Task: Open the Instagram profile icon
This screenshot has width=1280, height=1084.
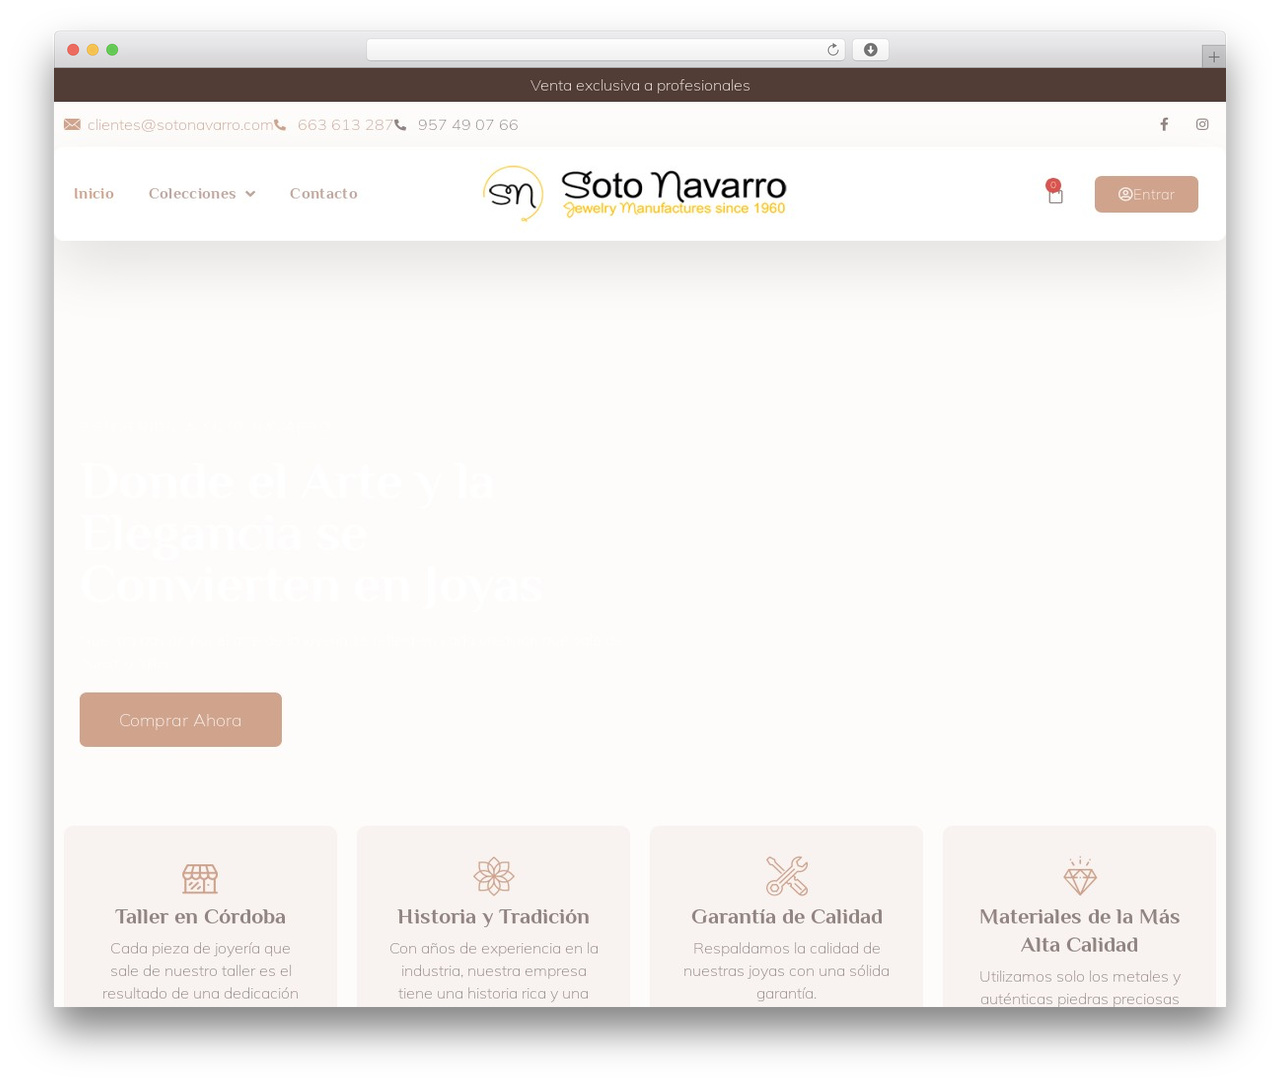Action: click(1202, 125)
